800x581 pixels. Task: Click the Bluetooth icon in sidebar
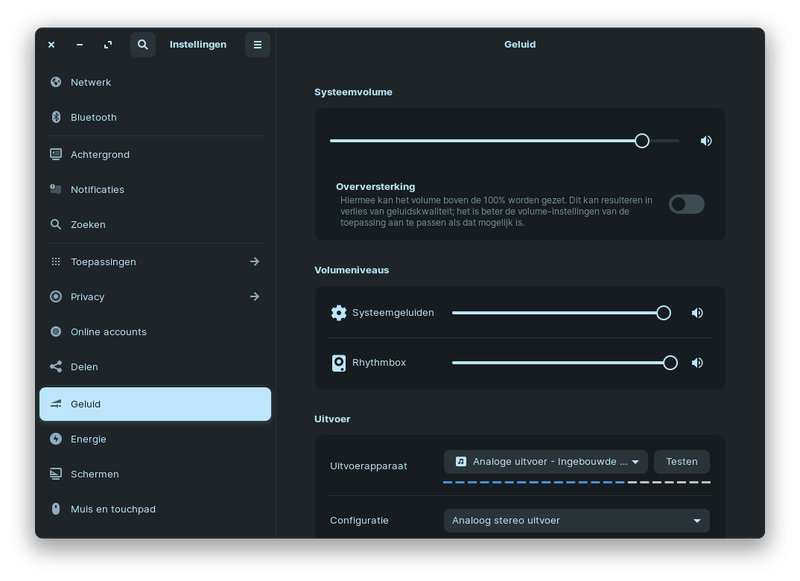(x=56, y=117)
